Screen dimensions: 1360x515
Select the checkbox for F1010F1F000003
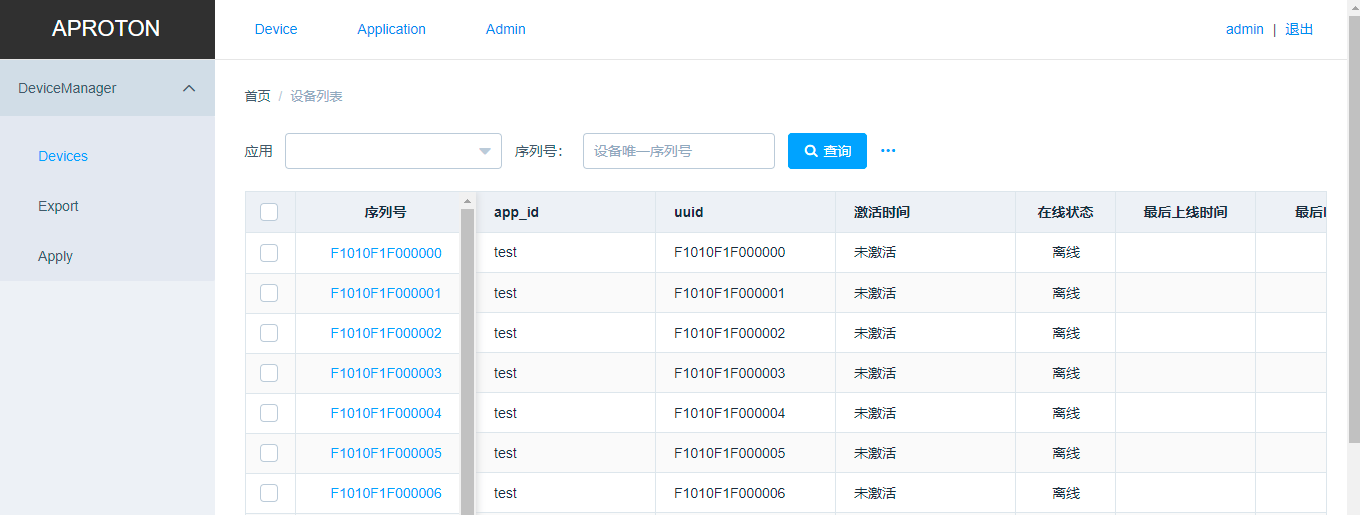pyautogui.click(x=269, y=373)
